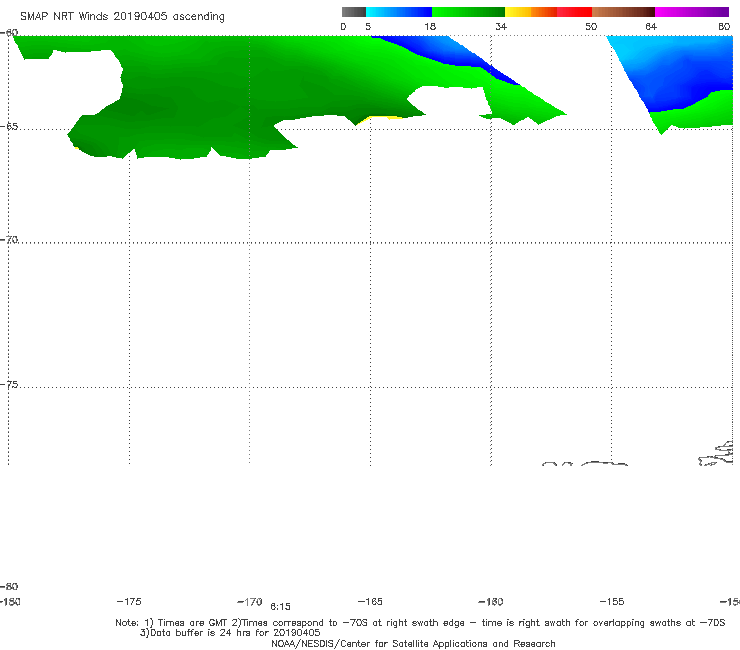Image resolution: width=740 pixels, height=650 pixels.
Task: Click the latitude axis label '-80'
Action: [9, 586]
